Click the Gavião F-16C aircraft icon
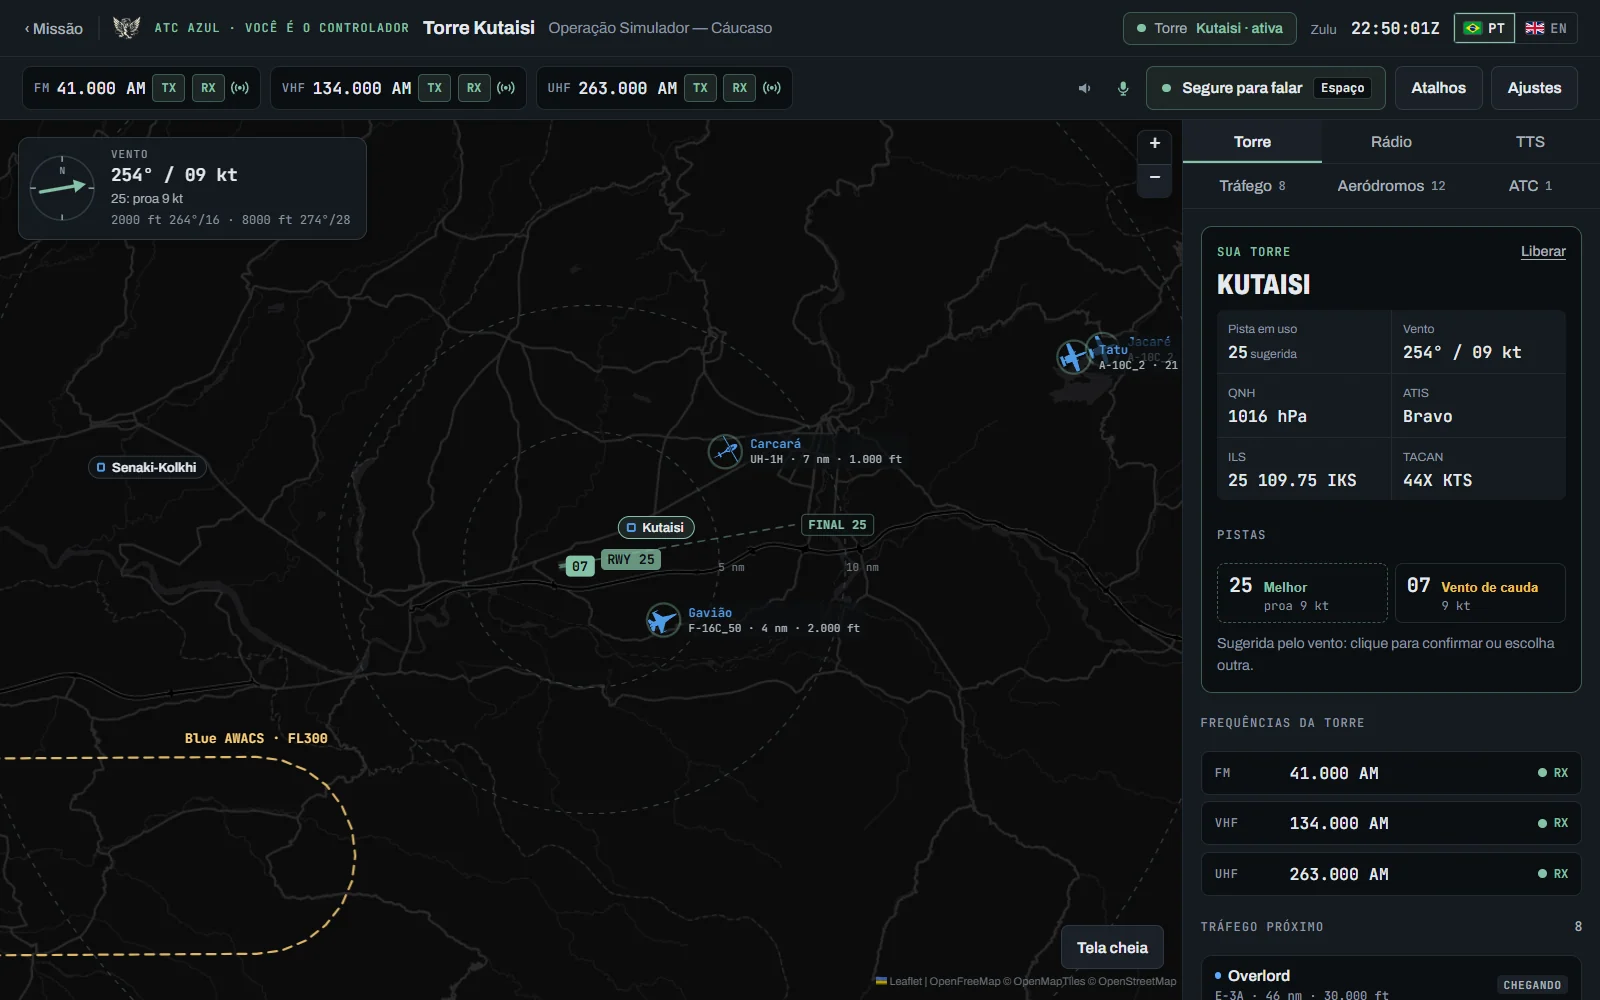 [662, 620]
